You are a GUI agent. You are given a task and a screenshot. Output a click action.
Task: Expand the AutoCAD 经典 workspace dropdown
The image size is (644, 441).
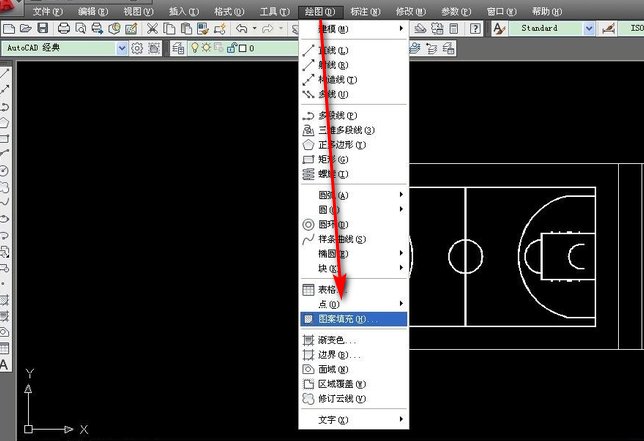pos(122,48)
